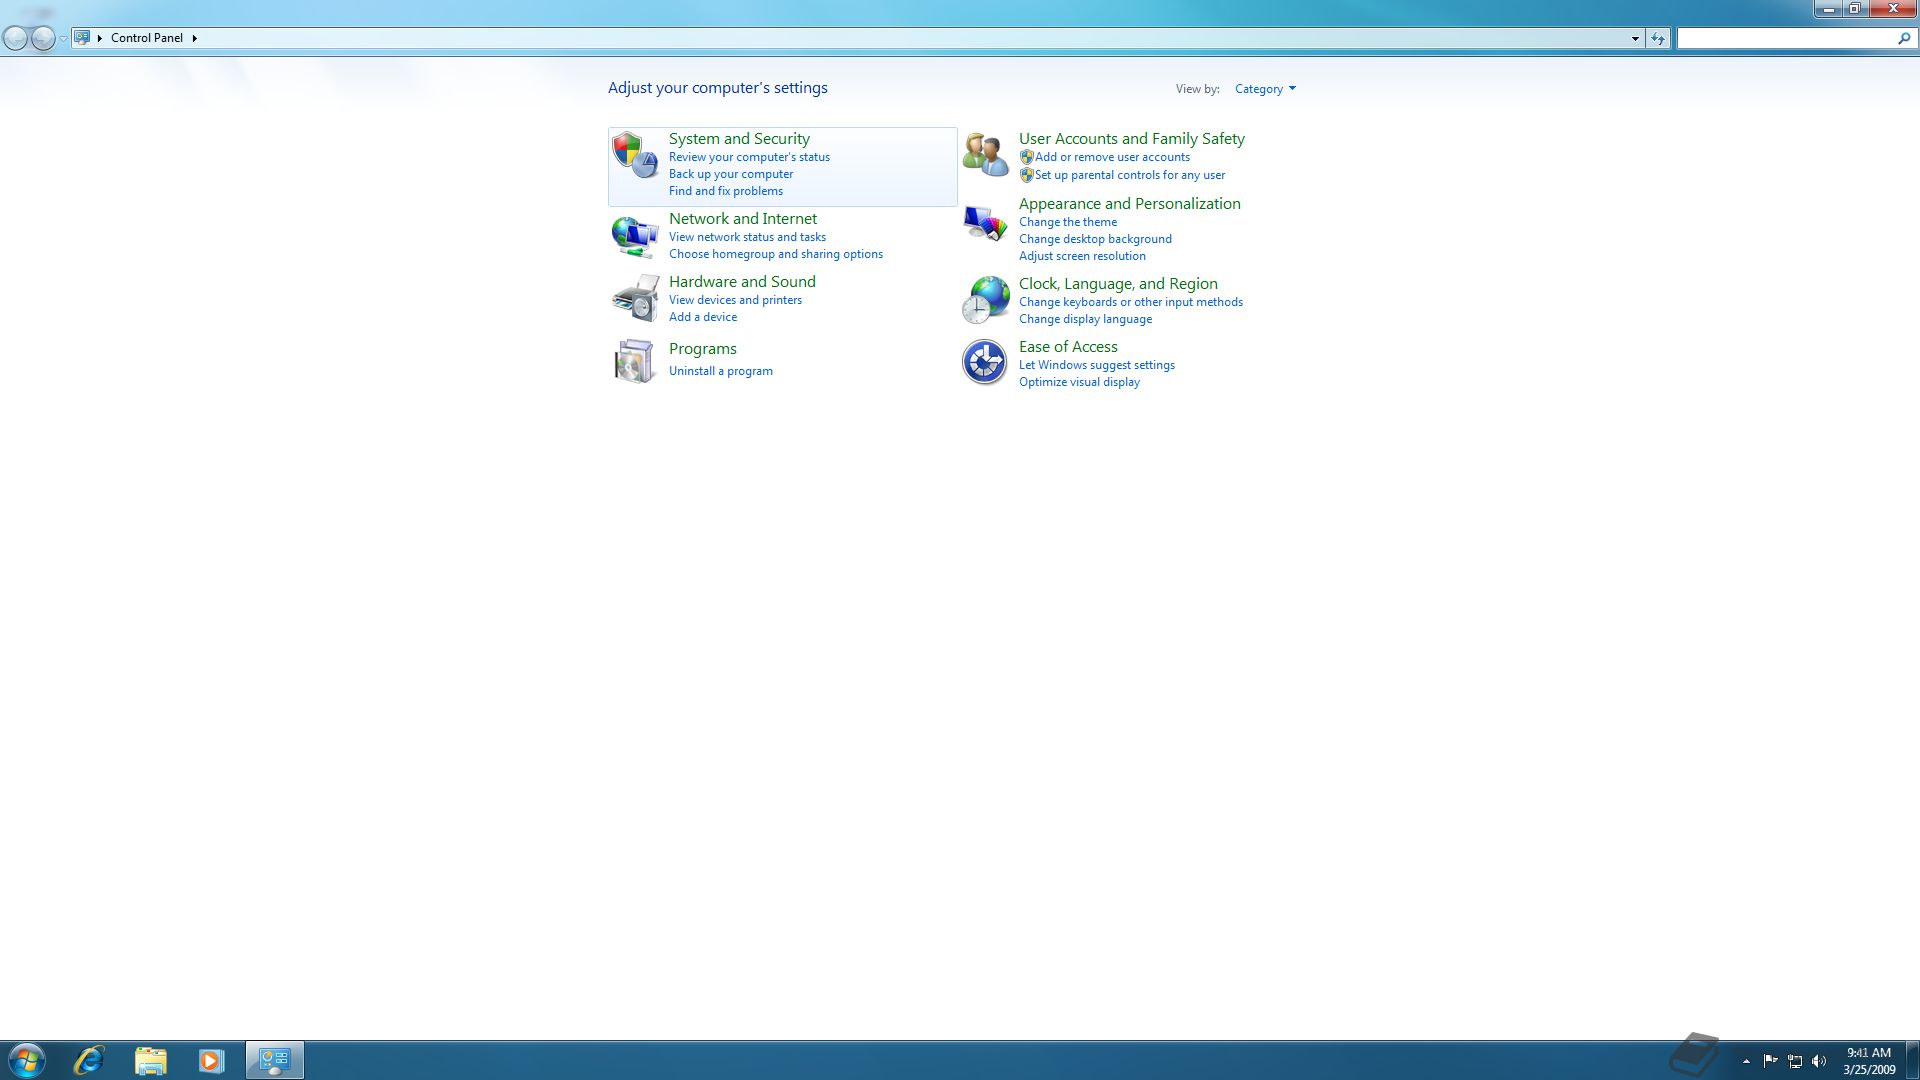Viewport: 1920px width, 1080px height.
Task: Click the Action Center flag tray icon
Action: (1770, 1061)
